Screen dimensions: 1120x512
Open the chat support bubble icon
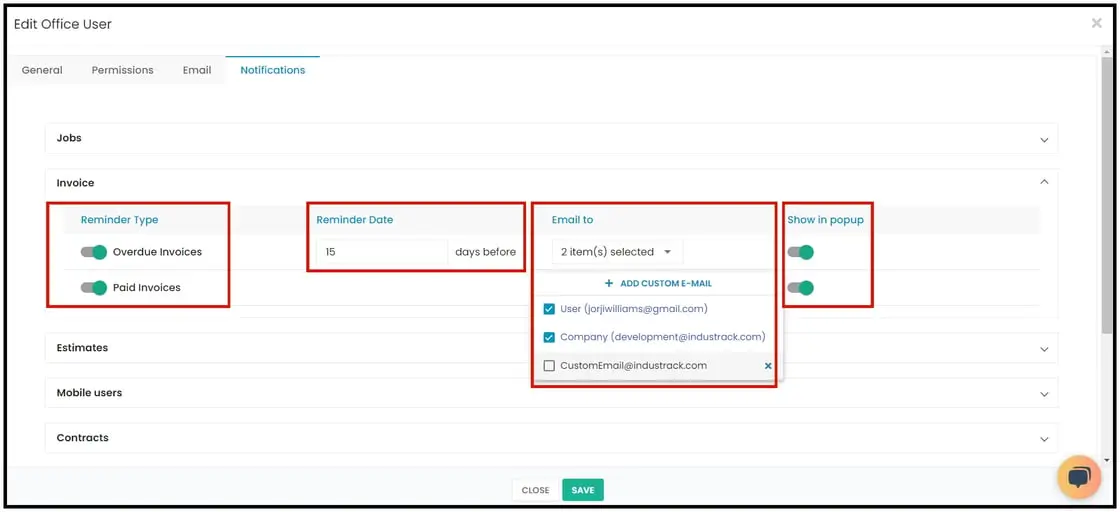(x=1079, y=477)
